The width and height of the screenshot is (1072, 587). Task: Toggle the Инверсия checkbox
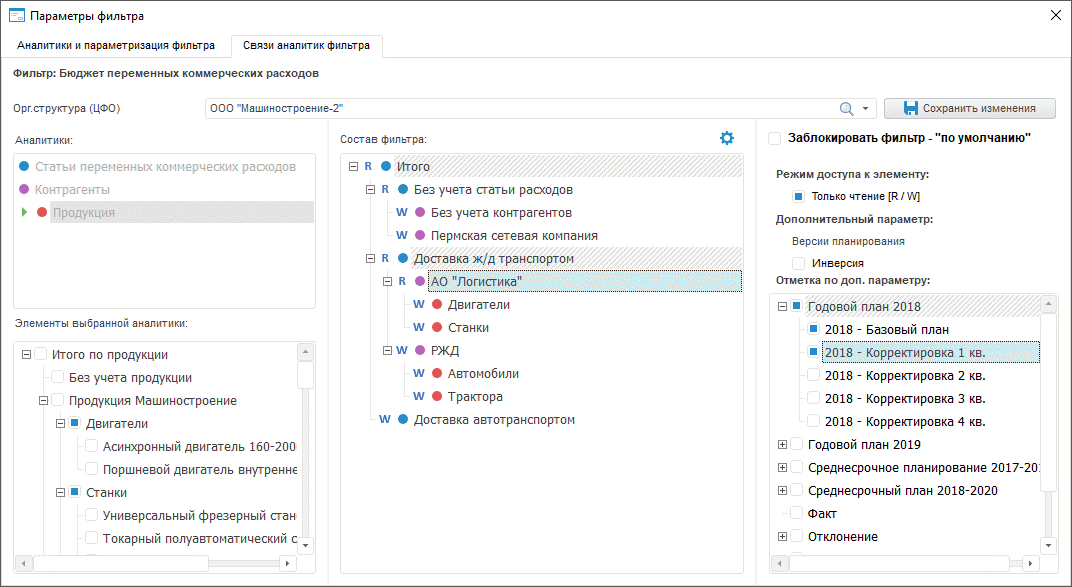pos(799,263)
